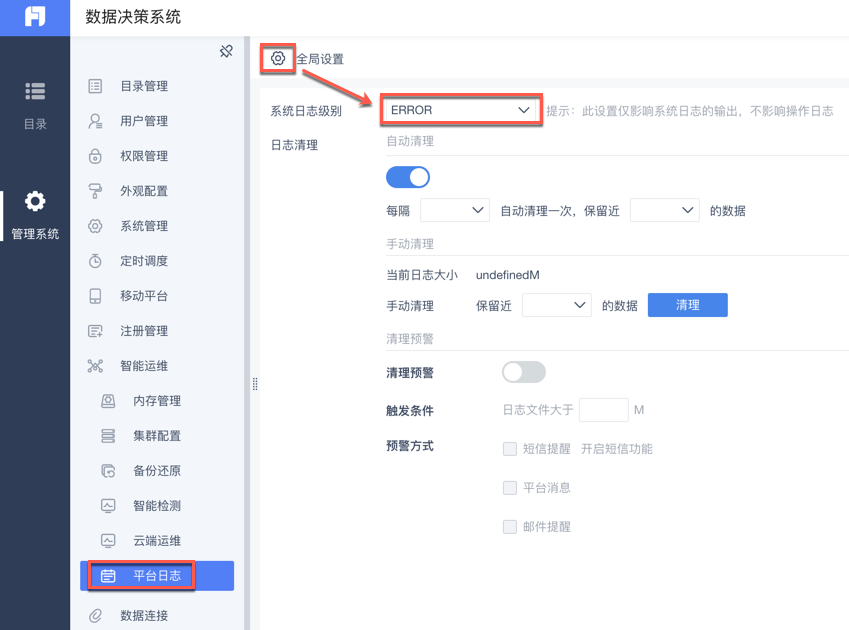Check the 邮件提醒 checkbox

(510, 527)
